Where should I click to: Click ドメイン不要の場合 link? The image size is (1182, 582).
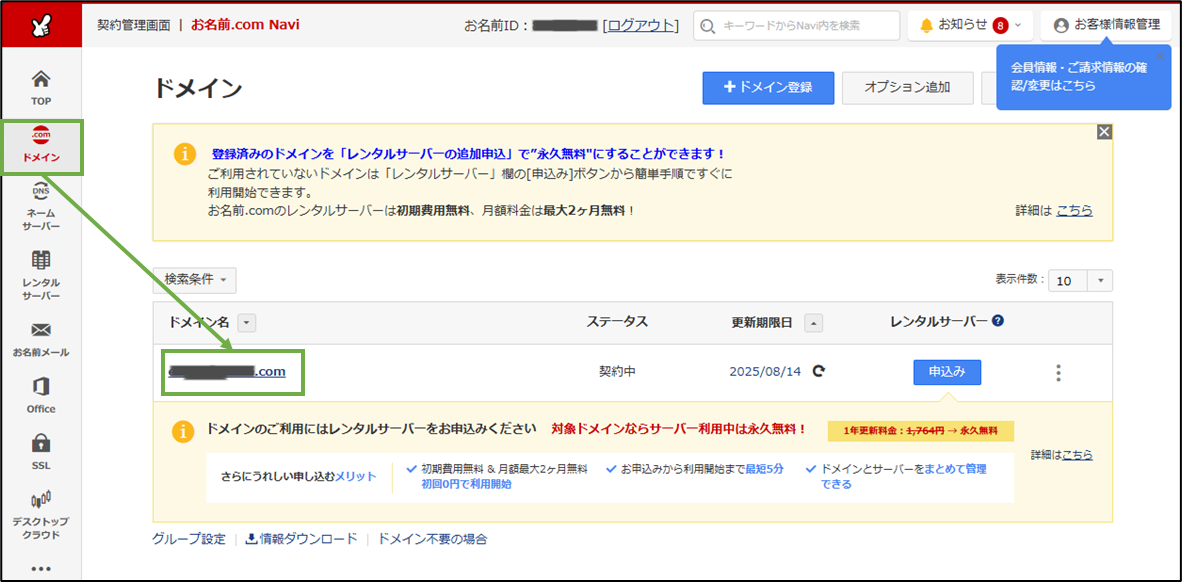click(x=432, y=539)
